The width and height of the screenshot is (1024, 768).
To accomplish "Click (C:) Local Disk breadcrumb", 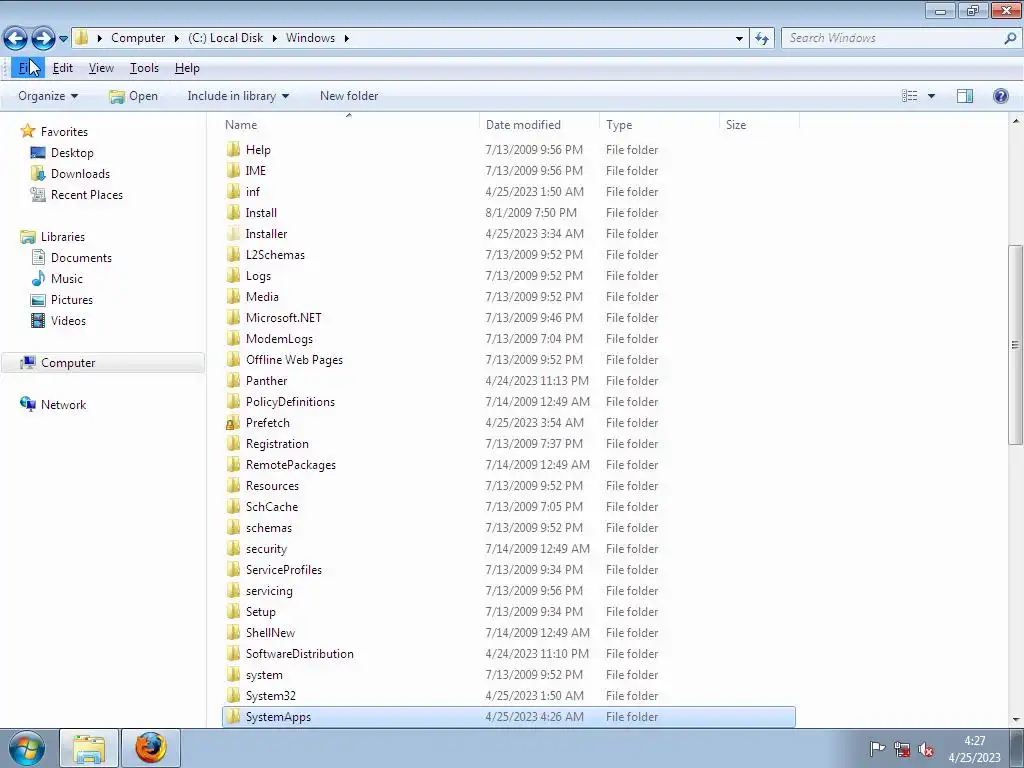I will 225,38.
